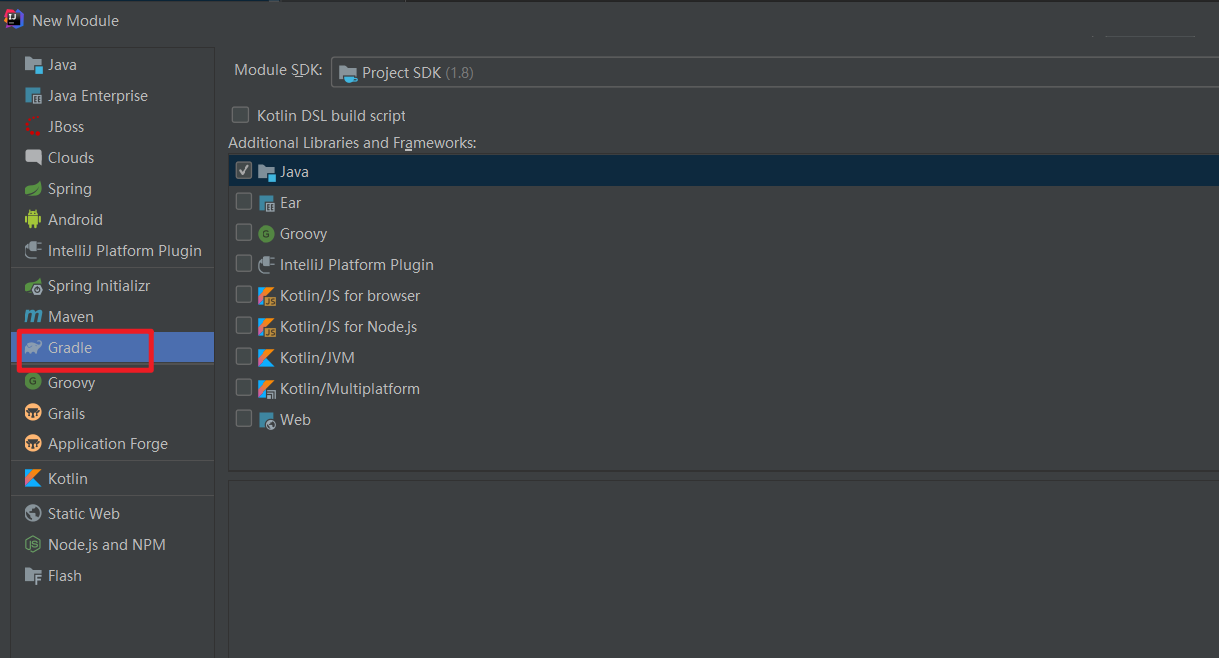Select Maven module type
Screen dimensions: 1219x658
tap(113, 317)
